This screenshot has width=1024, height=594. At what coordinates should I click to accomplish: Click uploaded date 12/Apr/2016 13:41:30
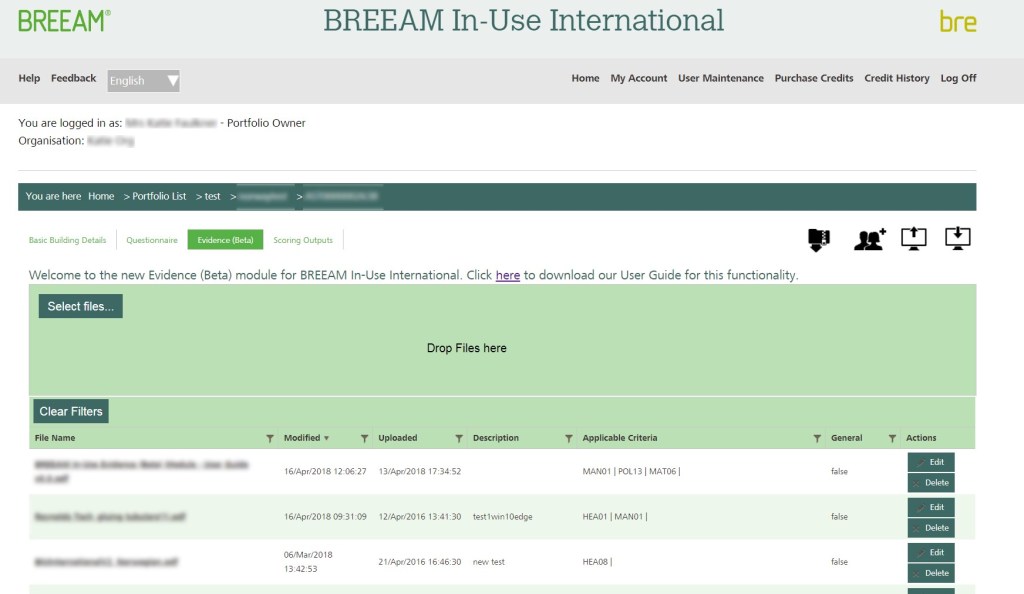pos(419,516)
